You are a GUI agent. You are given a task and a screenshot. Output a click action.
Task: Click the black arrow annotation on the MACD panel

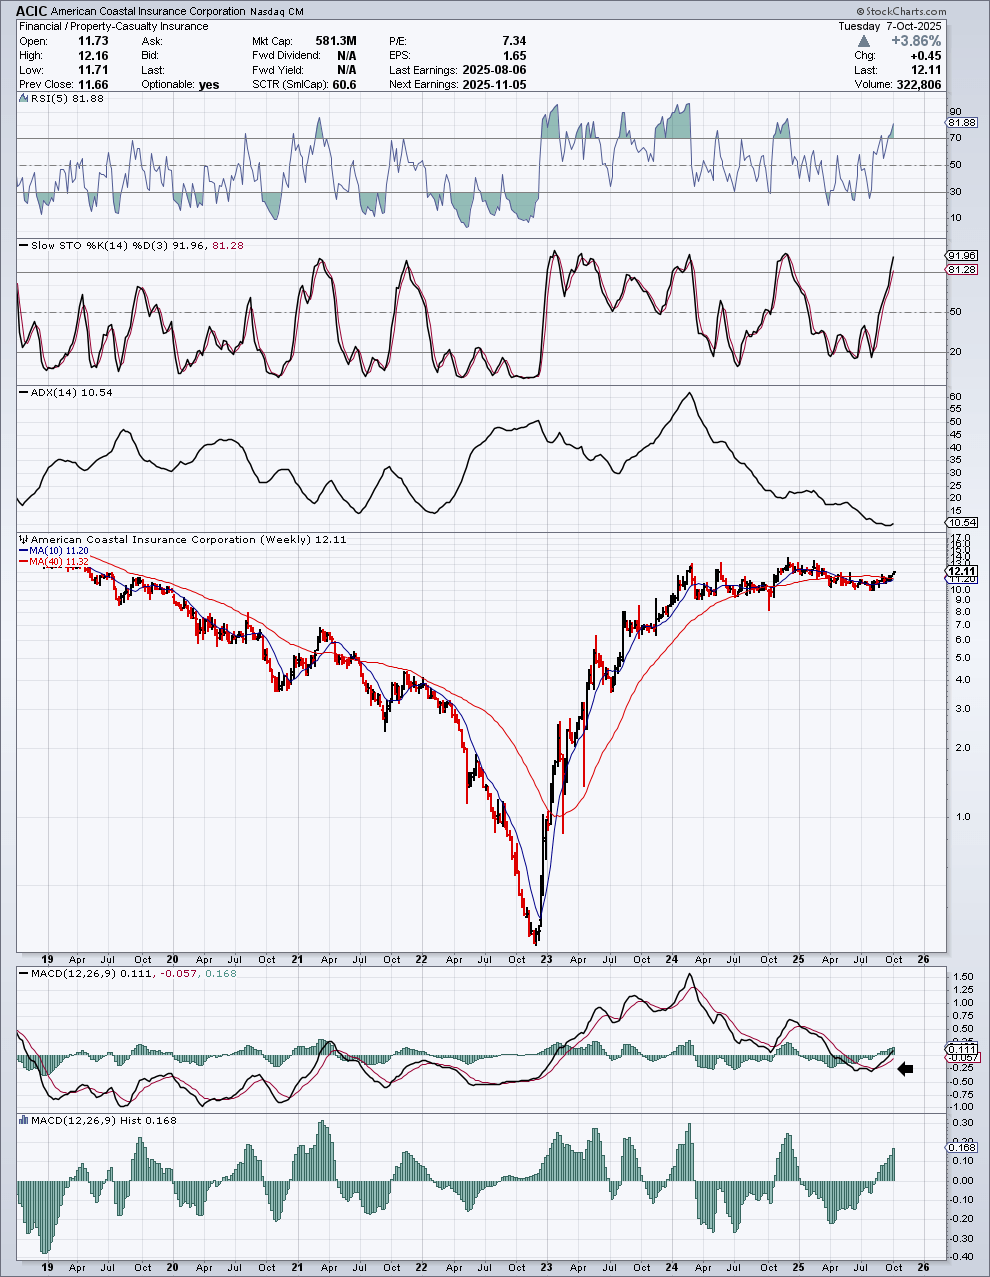905,1069
